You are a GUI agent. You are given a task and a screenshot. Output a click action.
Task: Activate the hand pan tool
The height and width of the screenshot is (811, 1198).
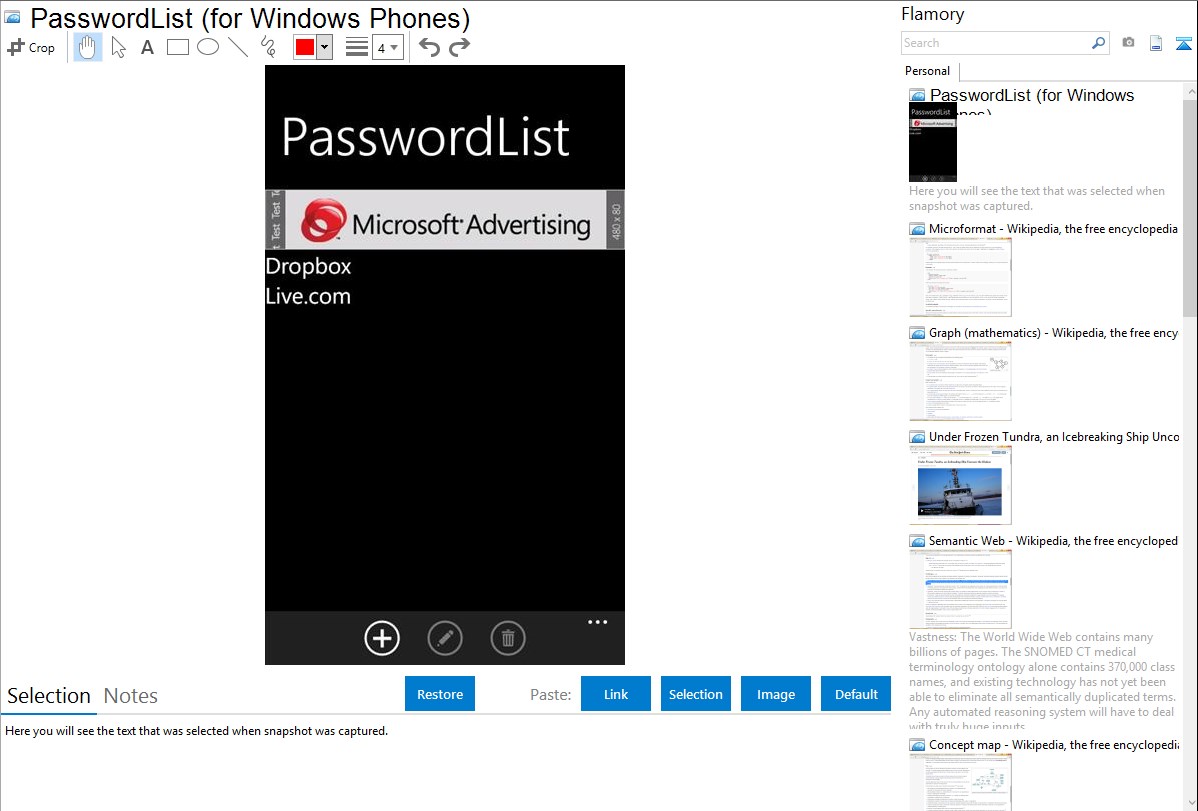pos(88,47)
